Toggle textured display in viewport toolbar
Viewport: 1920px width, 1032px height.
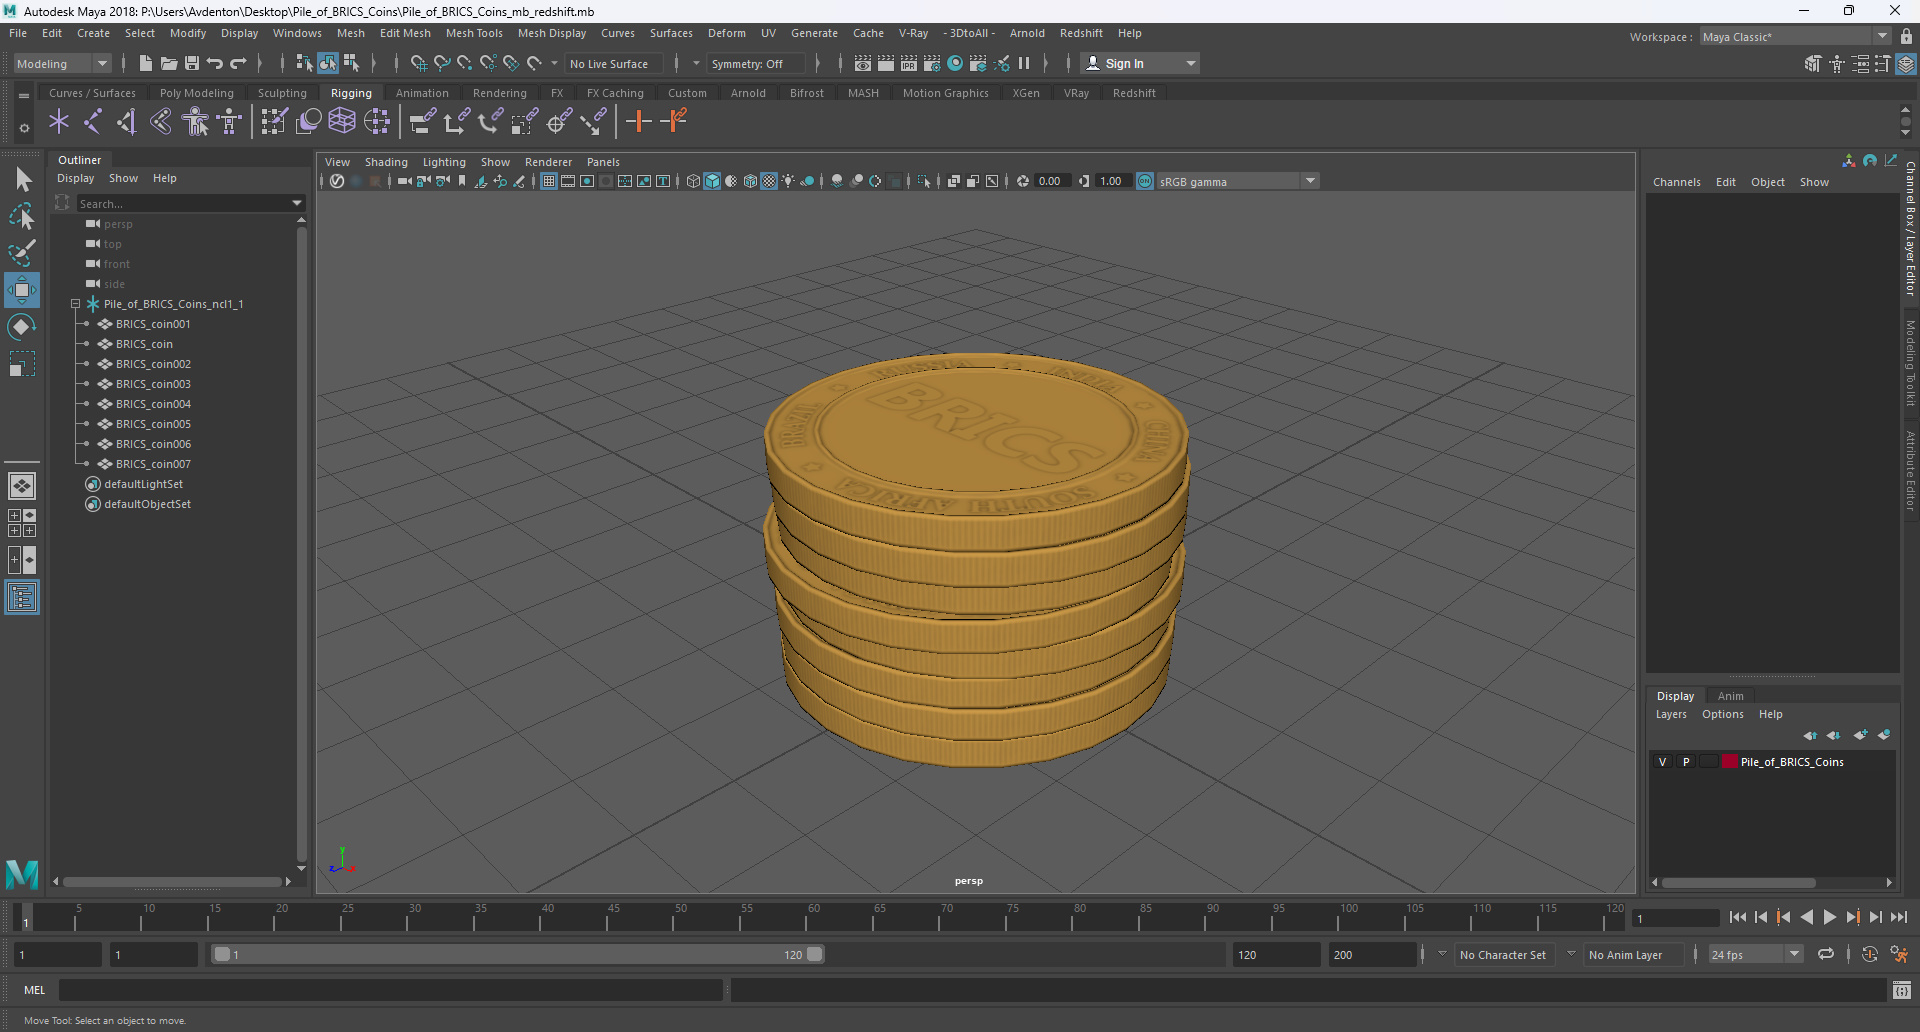click(769, 181)
